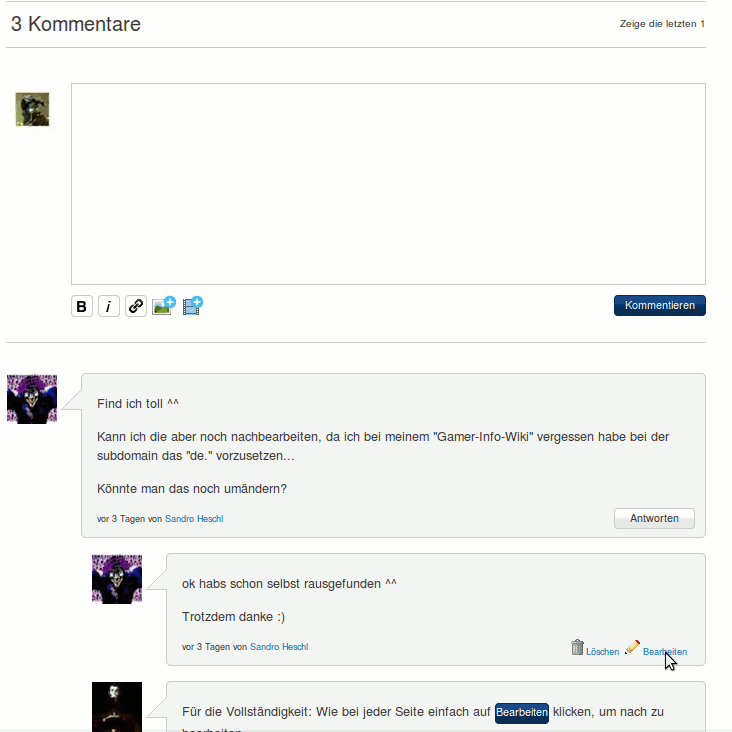The image size is (732, 732).
Task: Click the Bearbeiten link on reply
Action: tap(665, 652)
